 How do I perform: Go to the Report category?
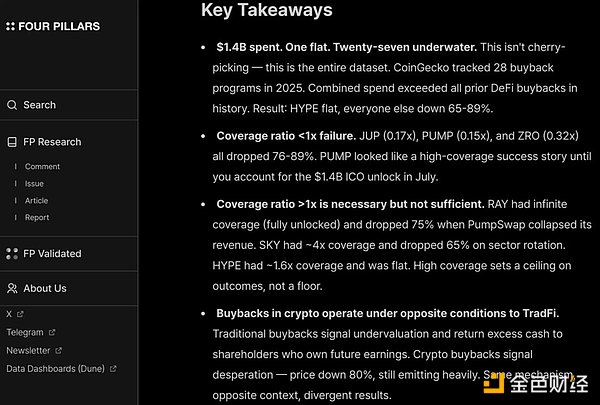click(37, 218)
